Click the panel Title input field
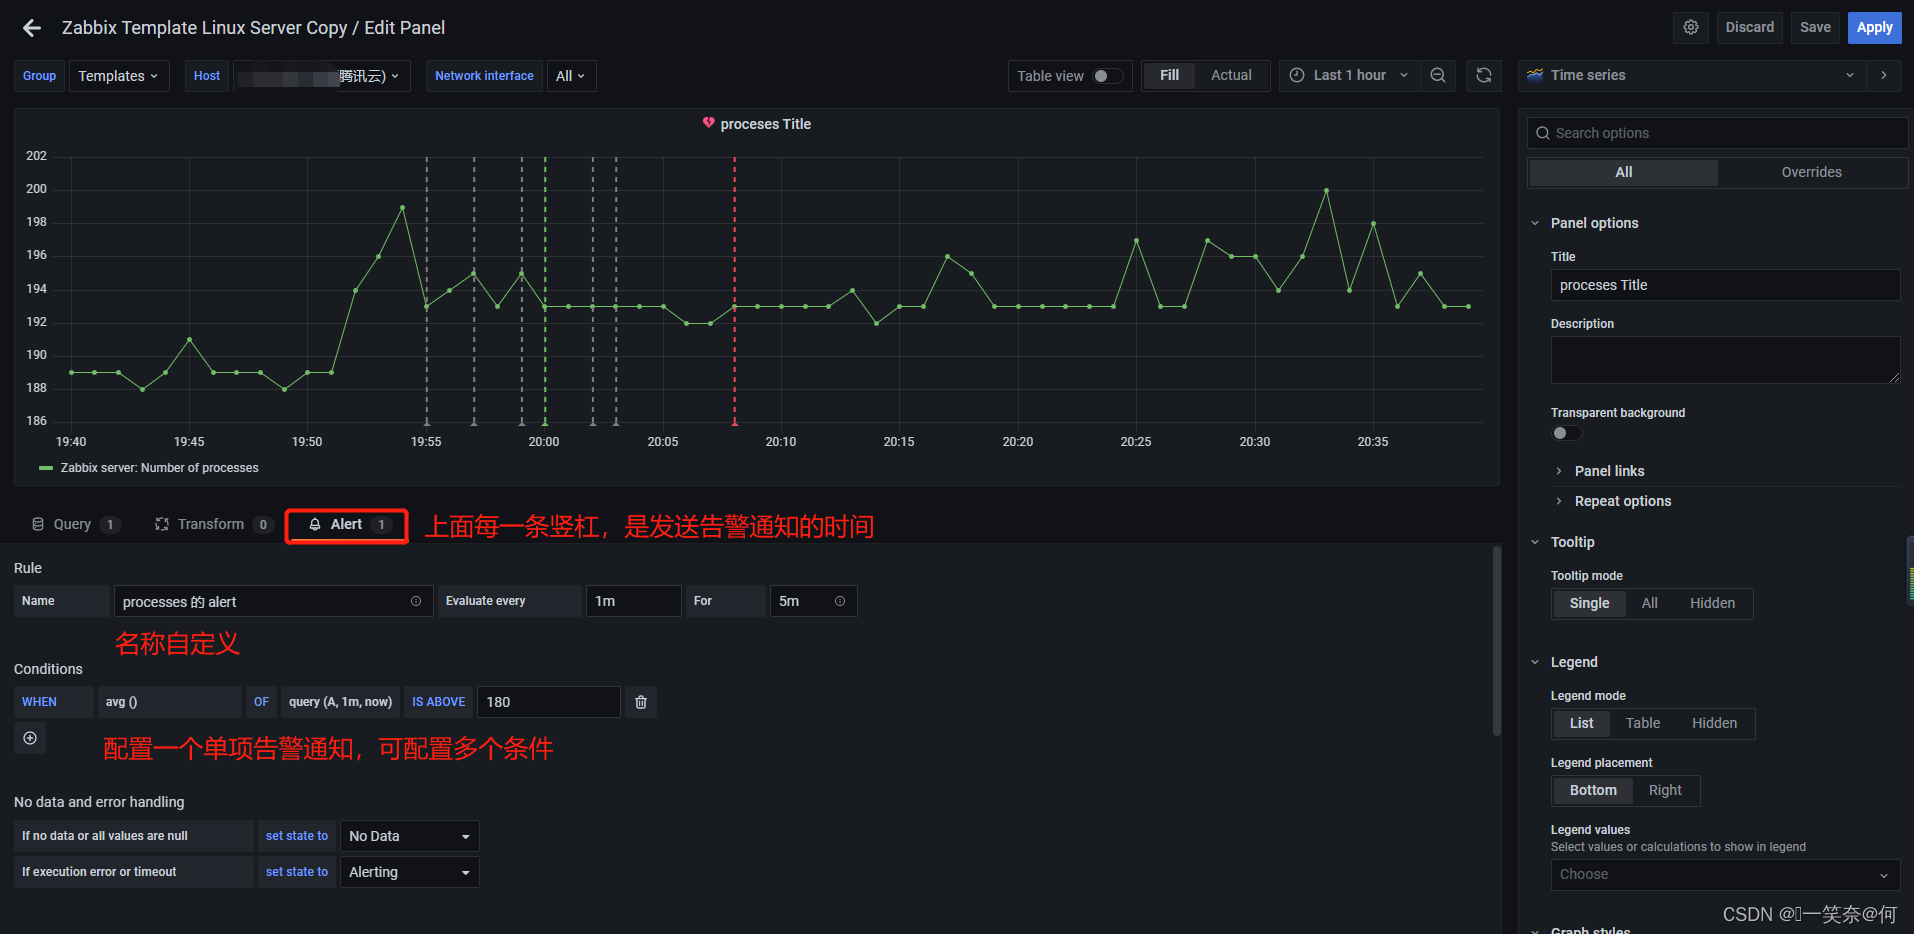The width and height of the screenshot is (1914, 934). tap(1725, 285)
